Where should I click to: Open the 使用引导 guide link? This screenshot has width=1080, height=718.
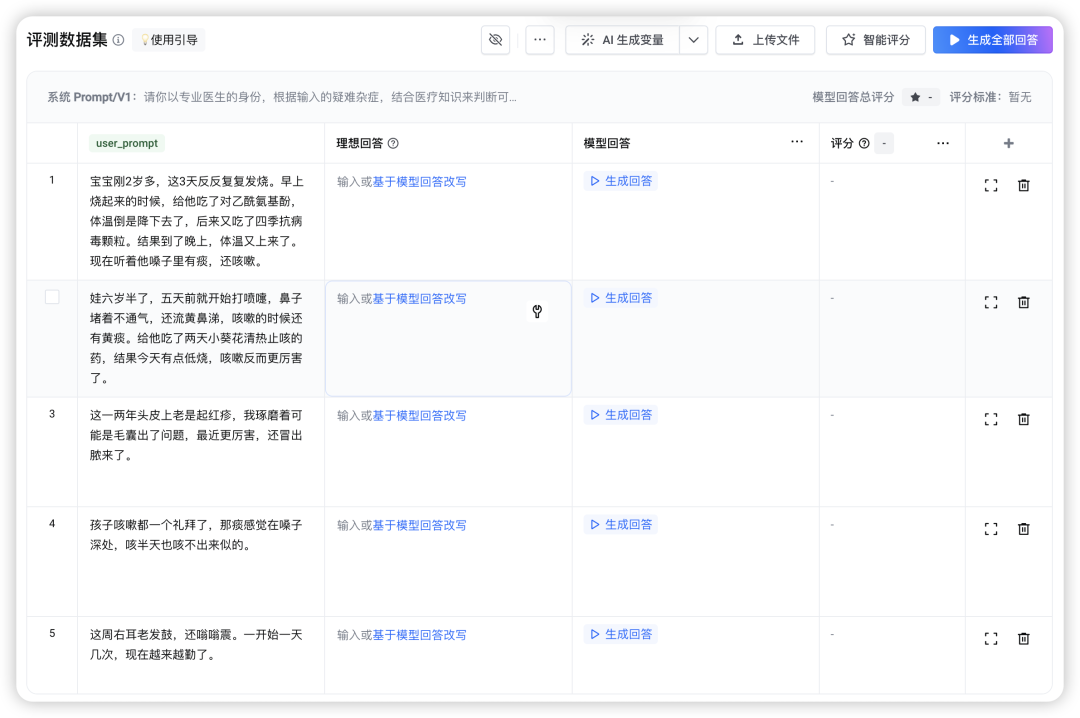tap(168, 40)
